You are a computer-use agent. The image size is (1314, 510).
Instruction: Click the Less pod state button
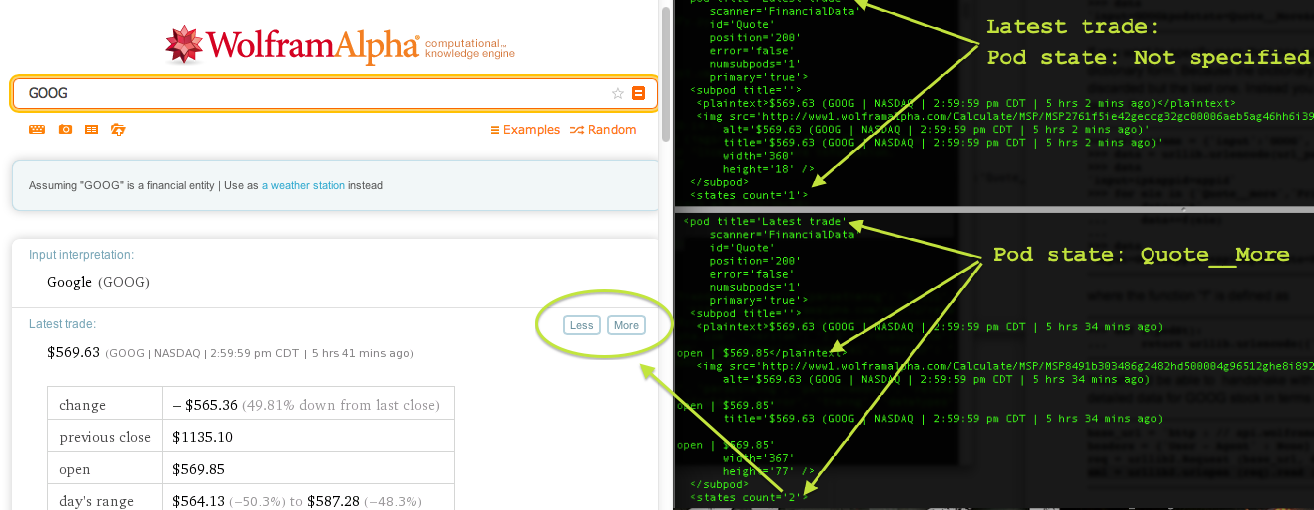tap(581, 325)
